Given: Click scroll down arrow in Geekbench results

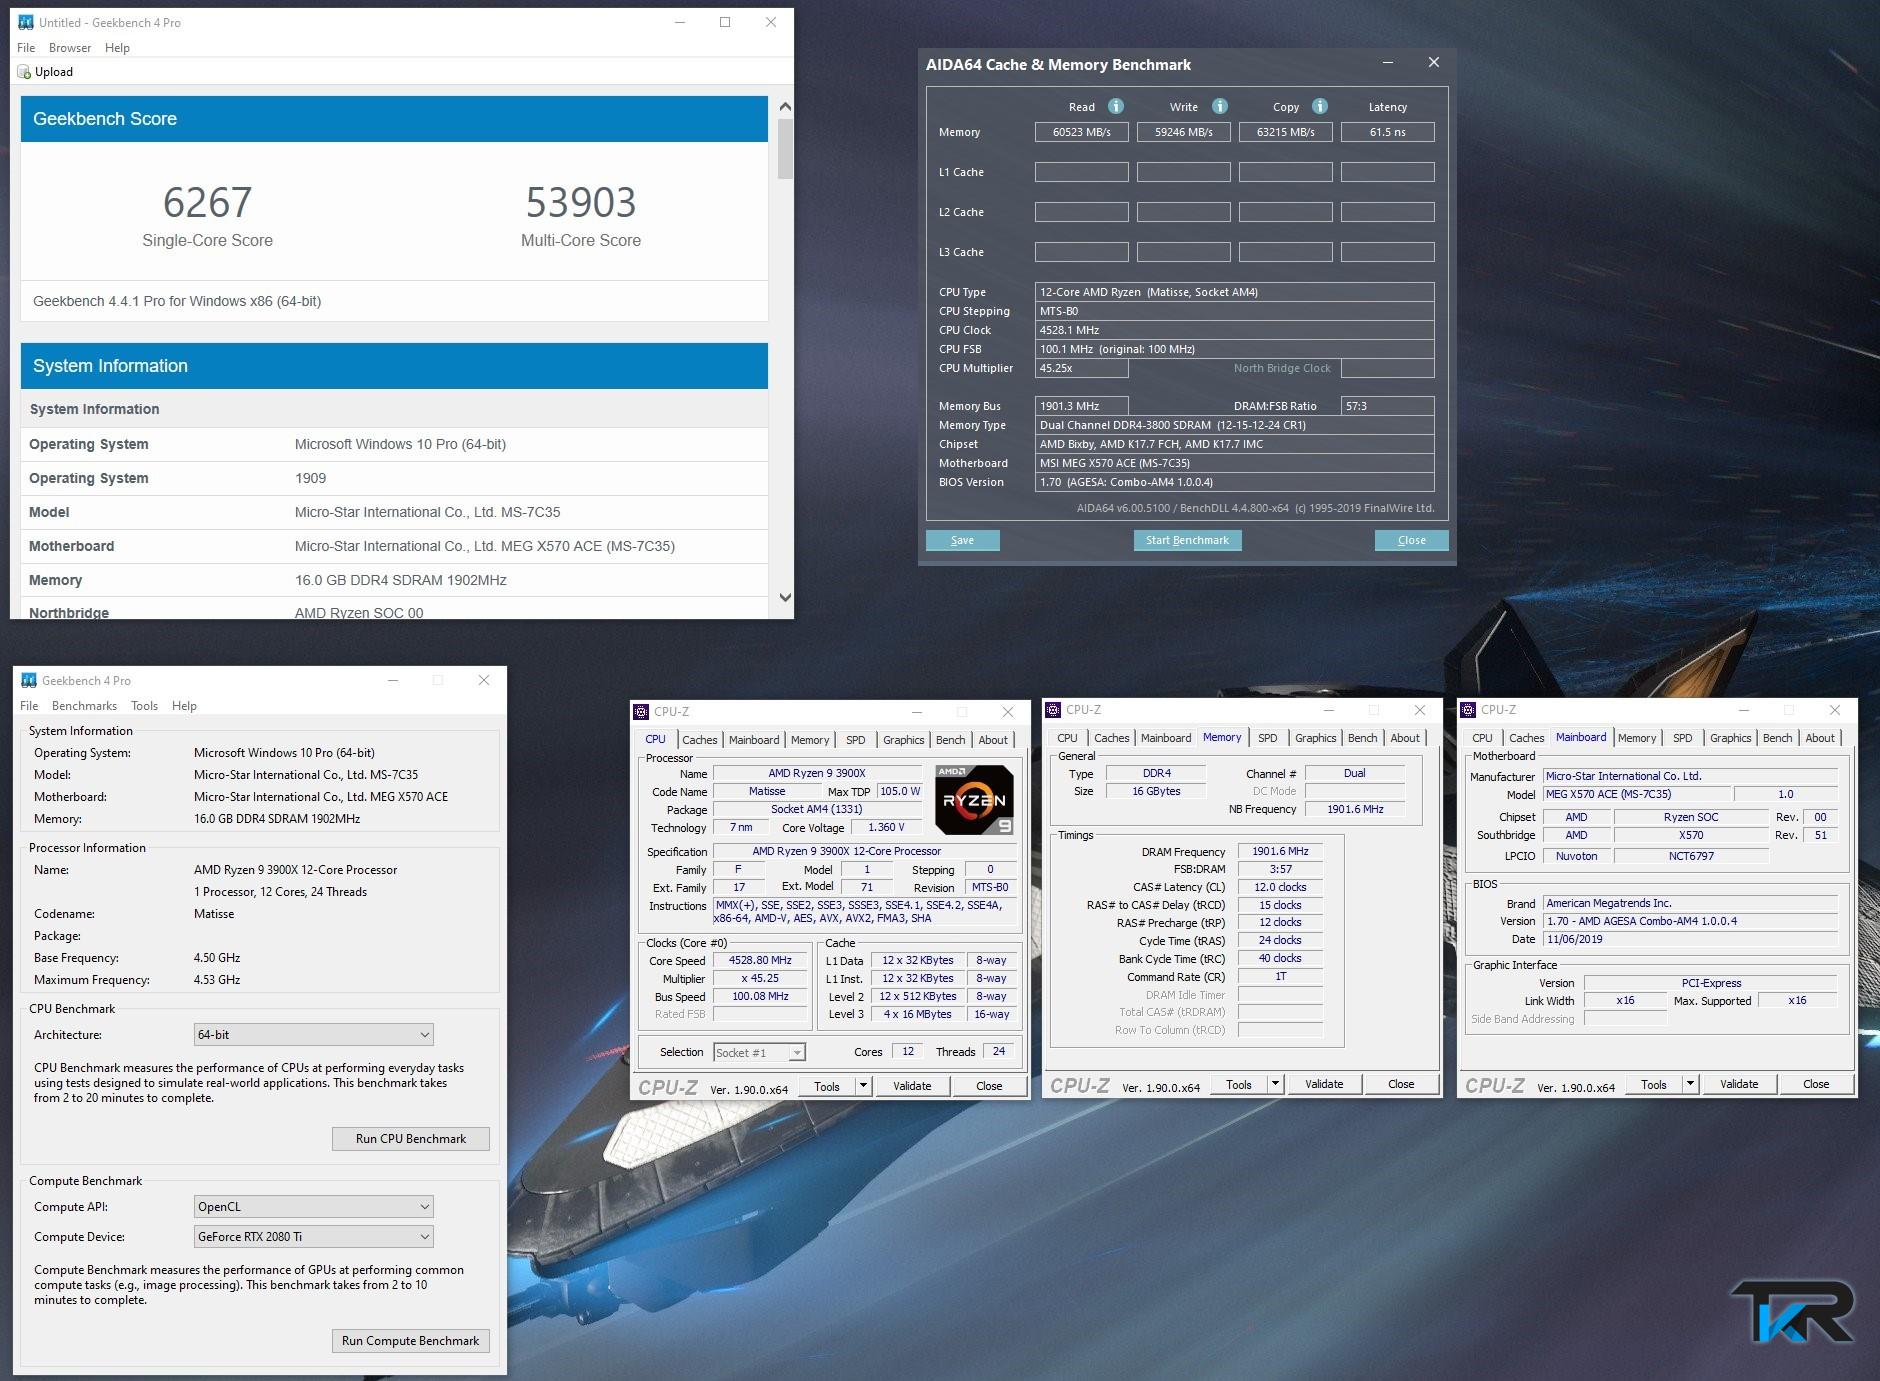Looking at the screenshot, I should (785, 598).
